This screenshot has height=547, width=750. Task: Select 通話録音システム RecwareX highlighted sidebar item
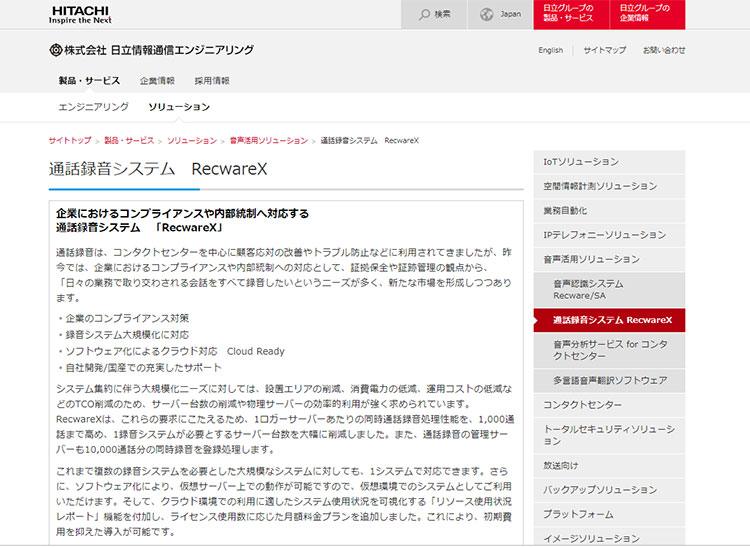point(609,320)
